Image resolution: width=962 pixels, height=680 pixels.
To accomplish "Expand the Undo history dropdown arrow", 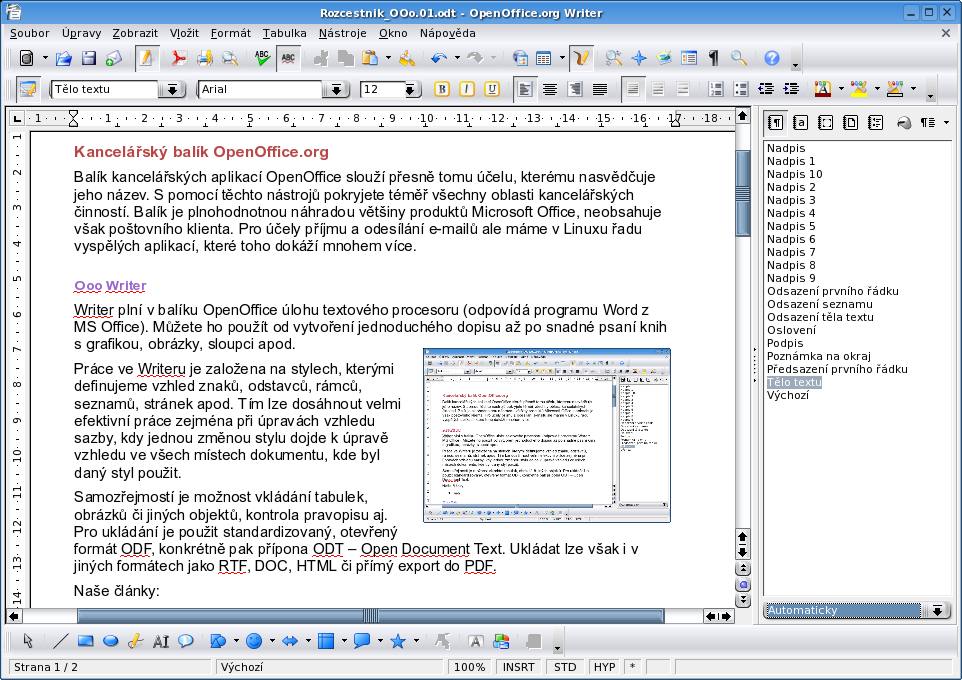I will click(457, 58).
